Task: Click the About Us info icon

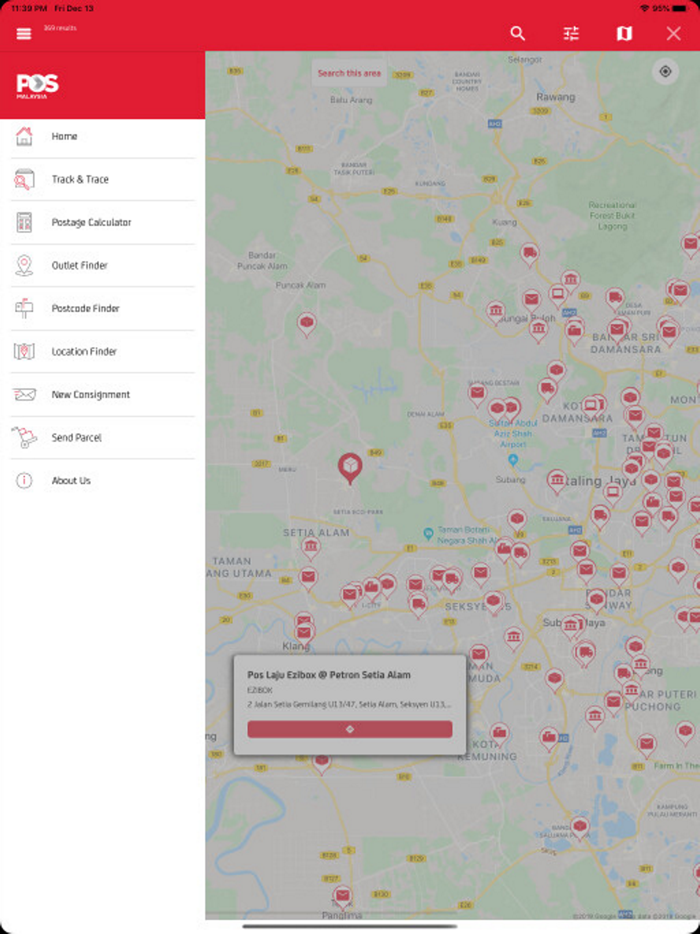Action: click(24, 481)
